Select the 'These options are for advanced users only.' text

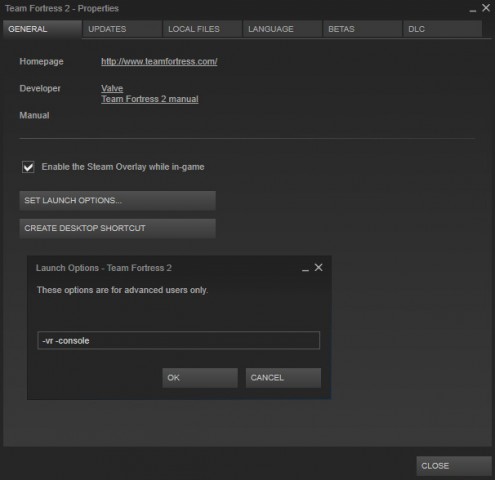coord(122,290)
